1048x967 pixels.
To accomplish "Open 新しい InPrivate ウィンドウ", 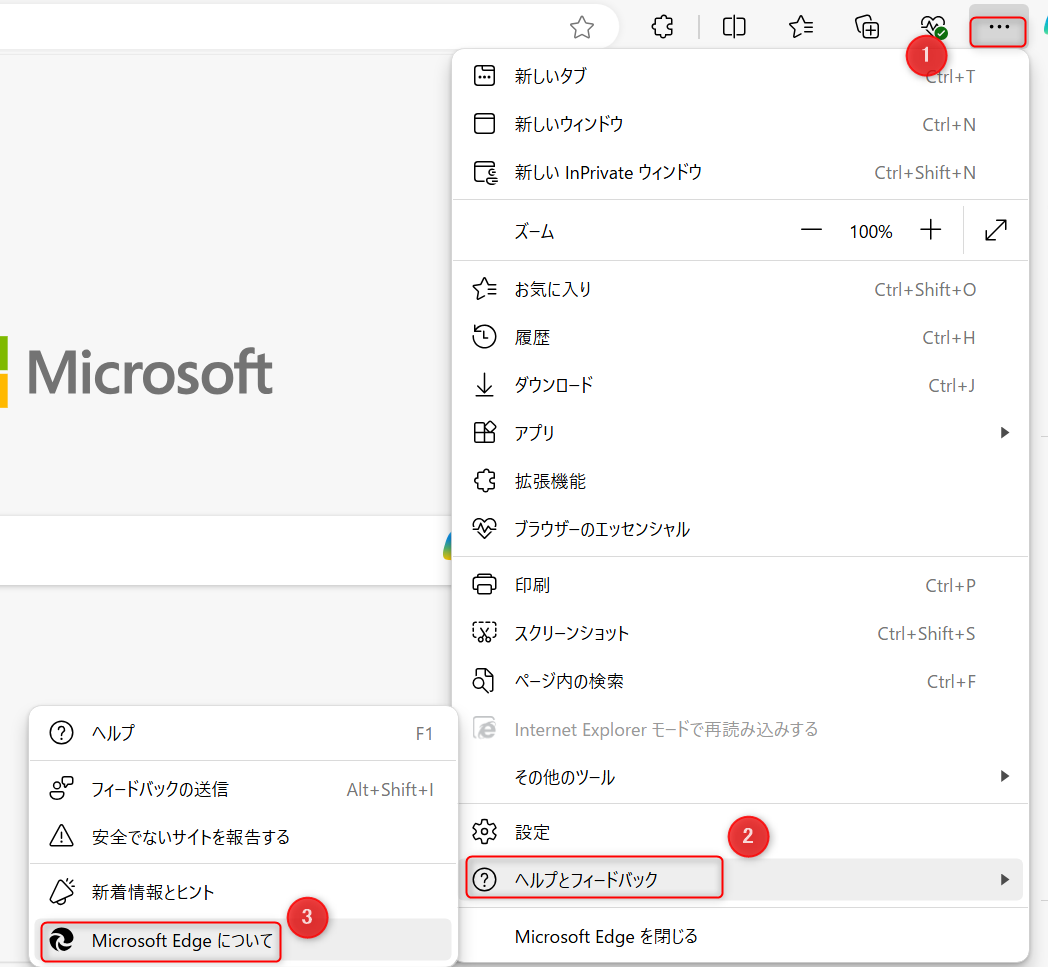I will 740,173.
